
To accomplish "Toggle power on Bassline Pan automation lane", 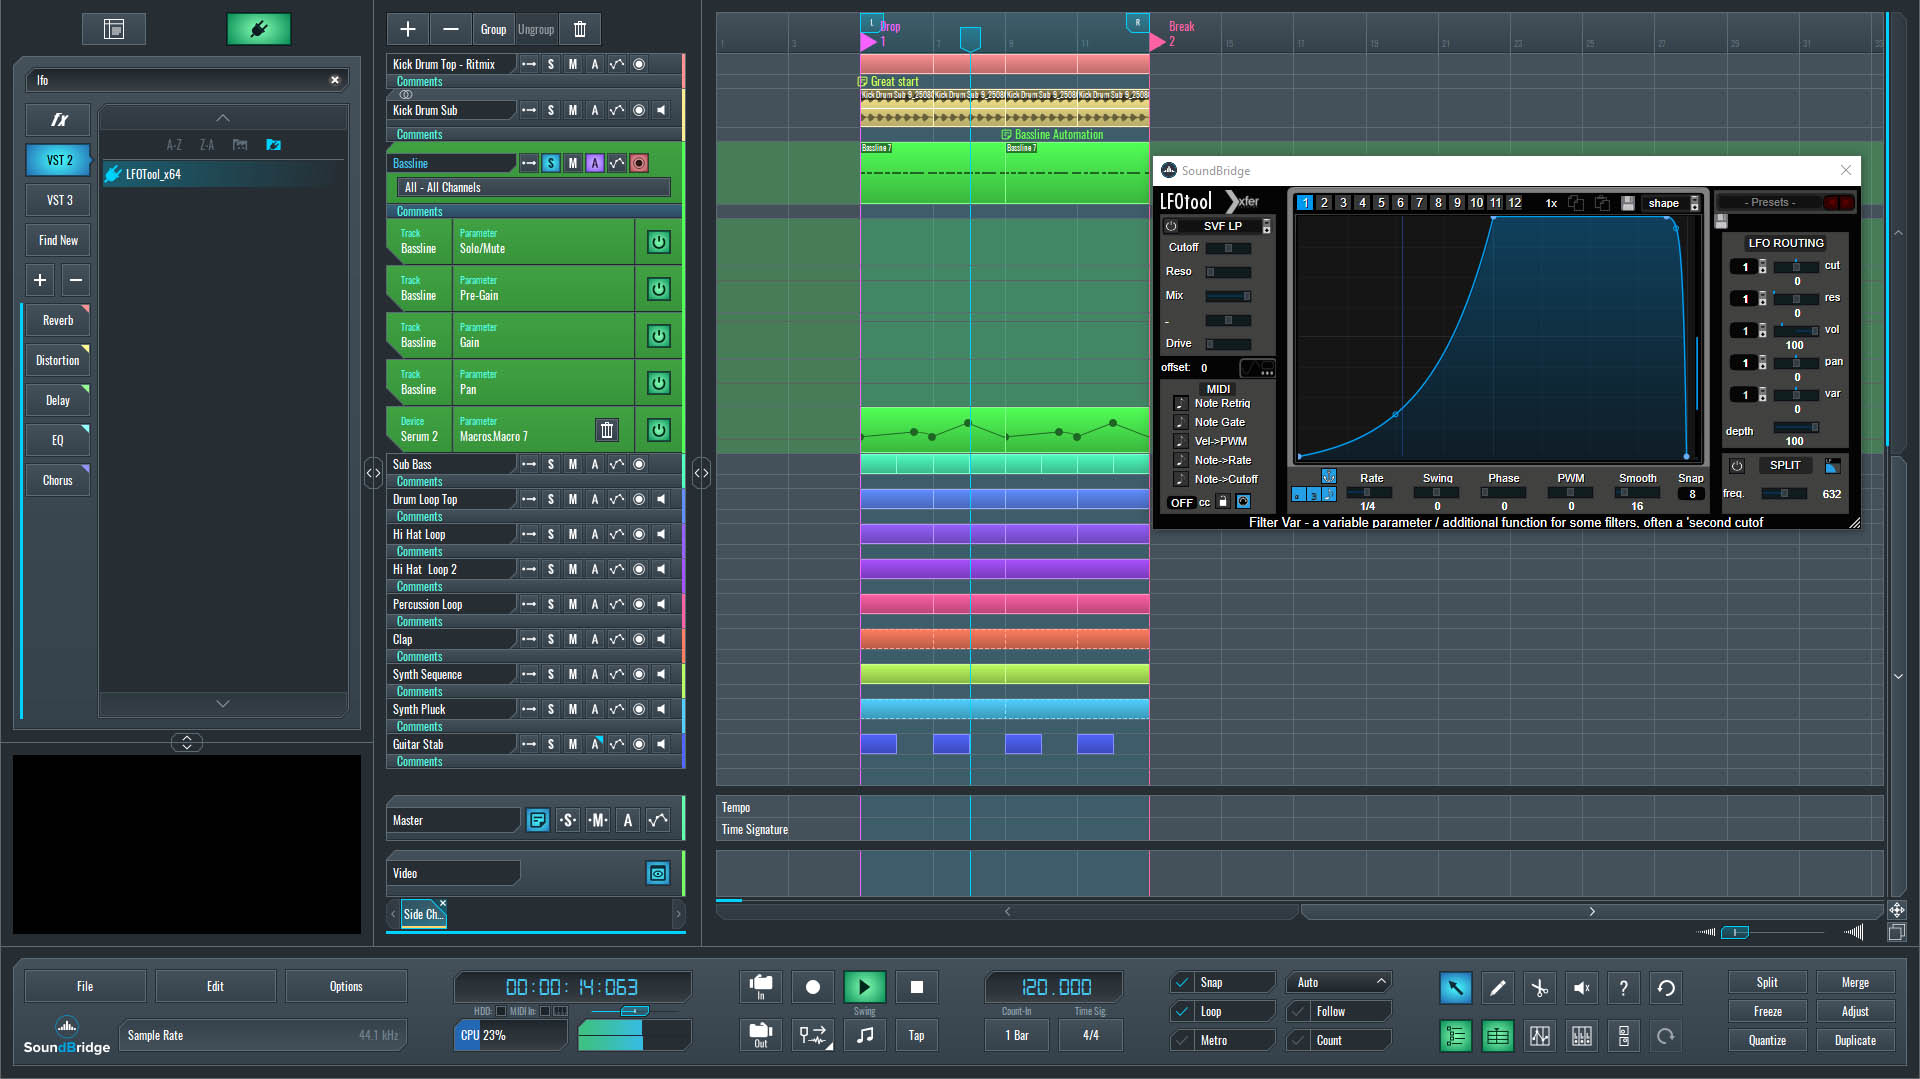I will [x=658, y=383].
